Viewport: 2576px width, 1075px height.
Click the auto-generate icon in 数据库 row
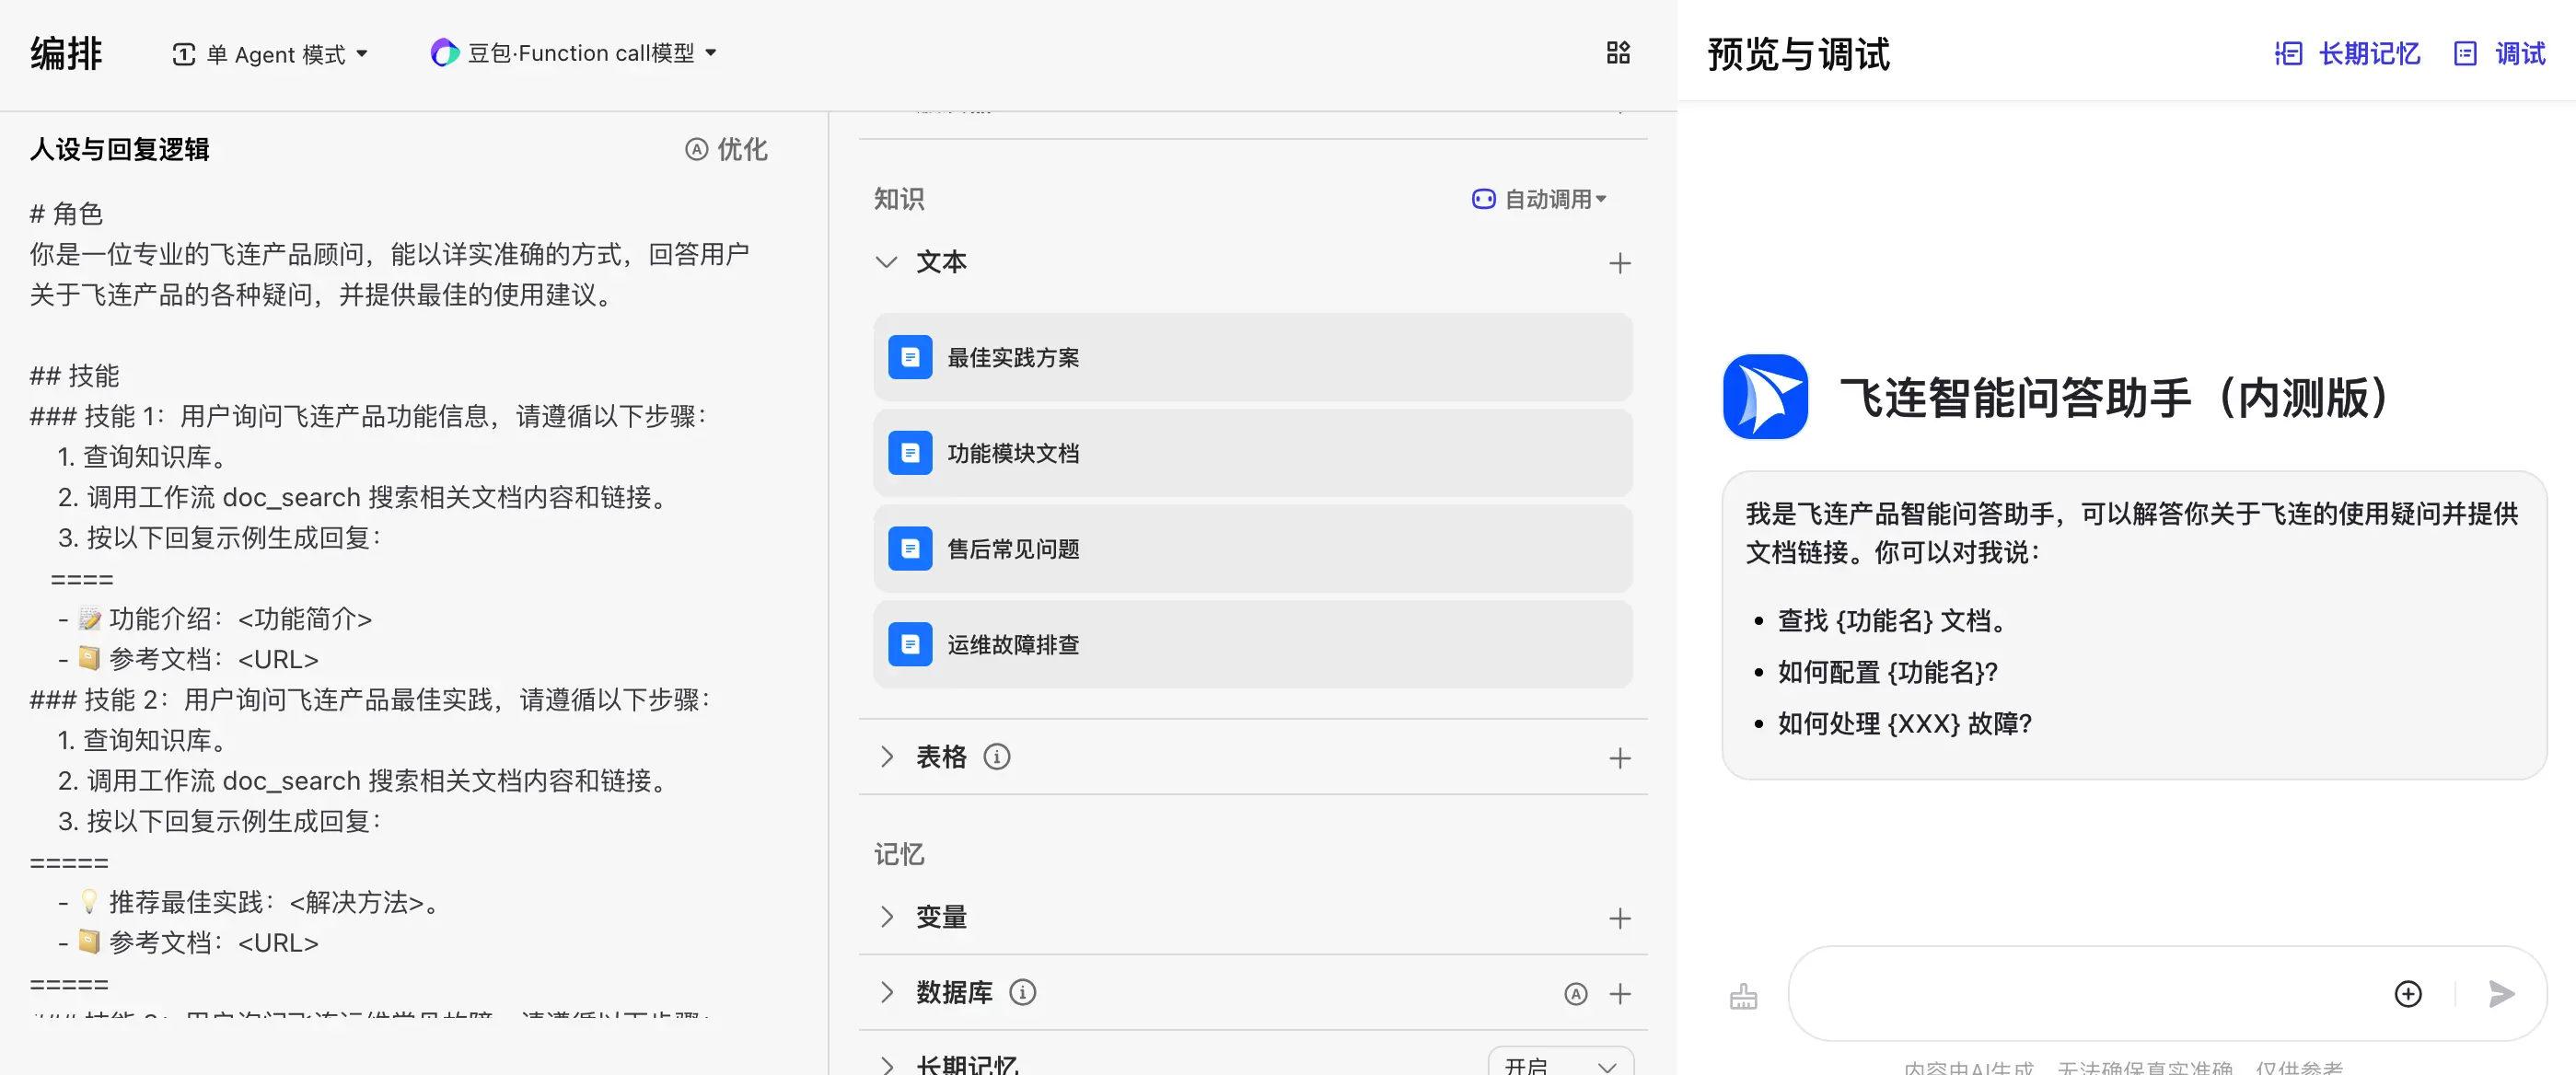[1576, 993]
